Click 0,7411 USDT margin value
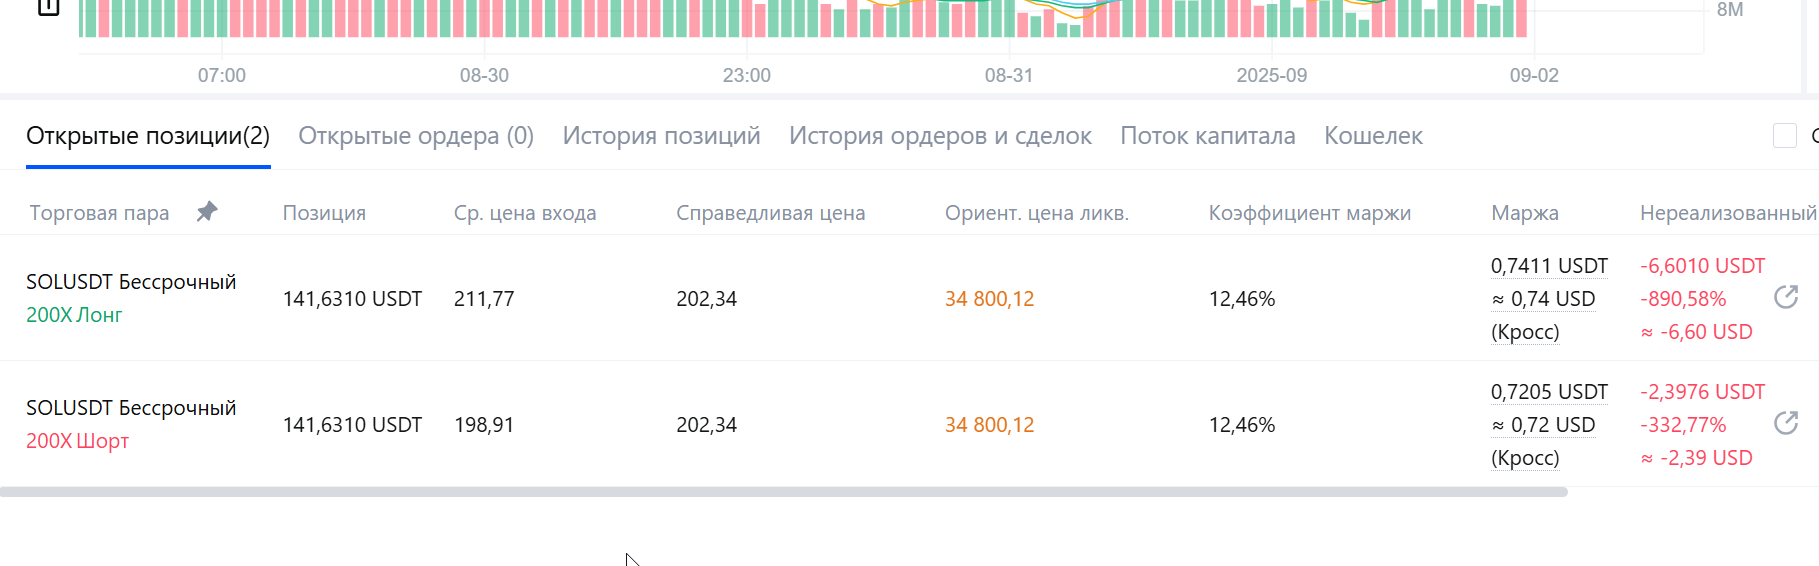This screenshot has width=1819, height=566. coord(1549,266)
